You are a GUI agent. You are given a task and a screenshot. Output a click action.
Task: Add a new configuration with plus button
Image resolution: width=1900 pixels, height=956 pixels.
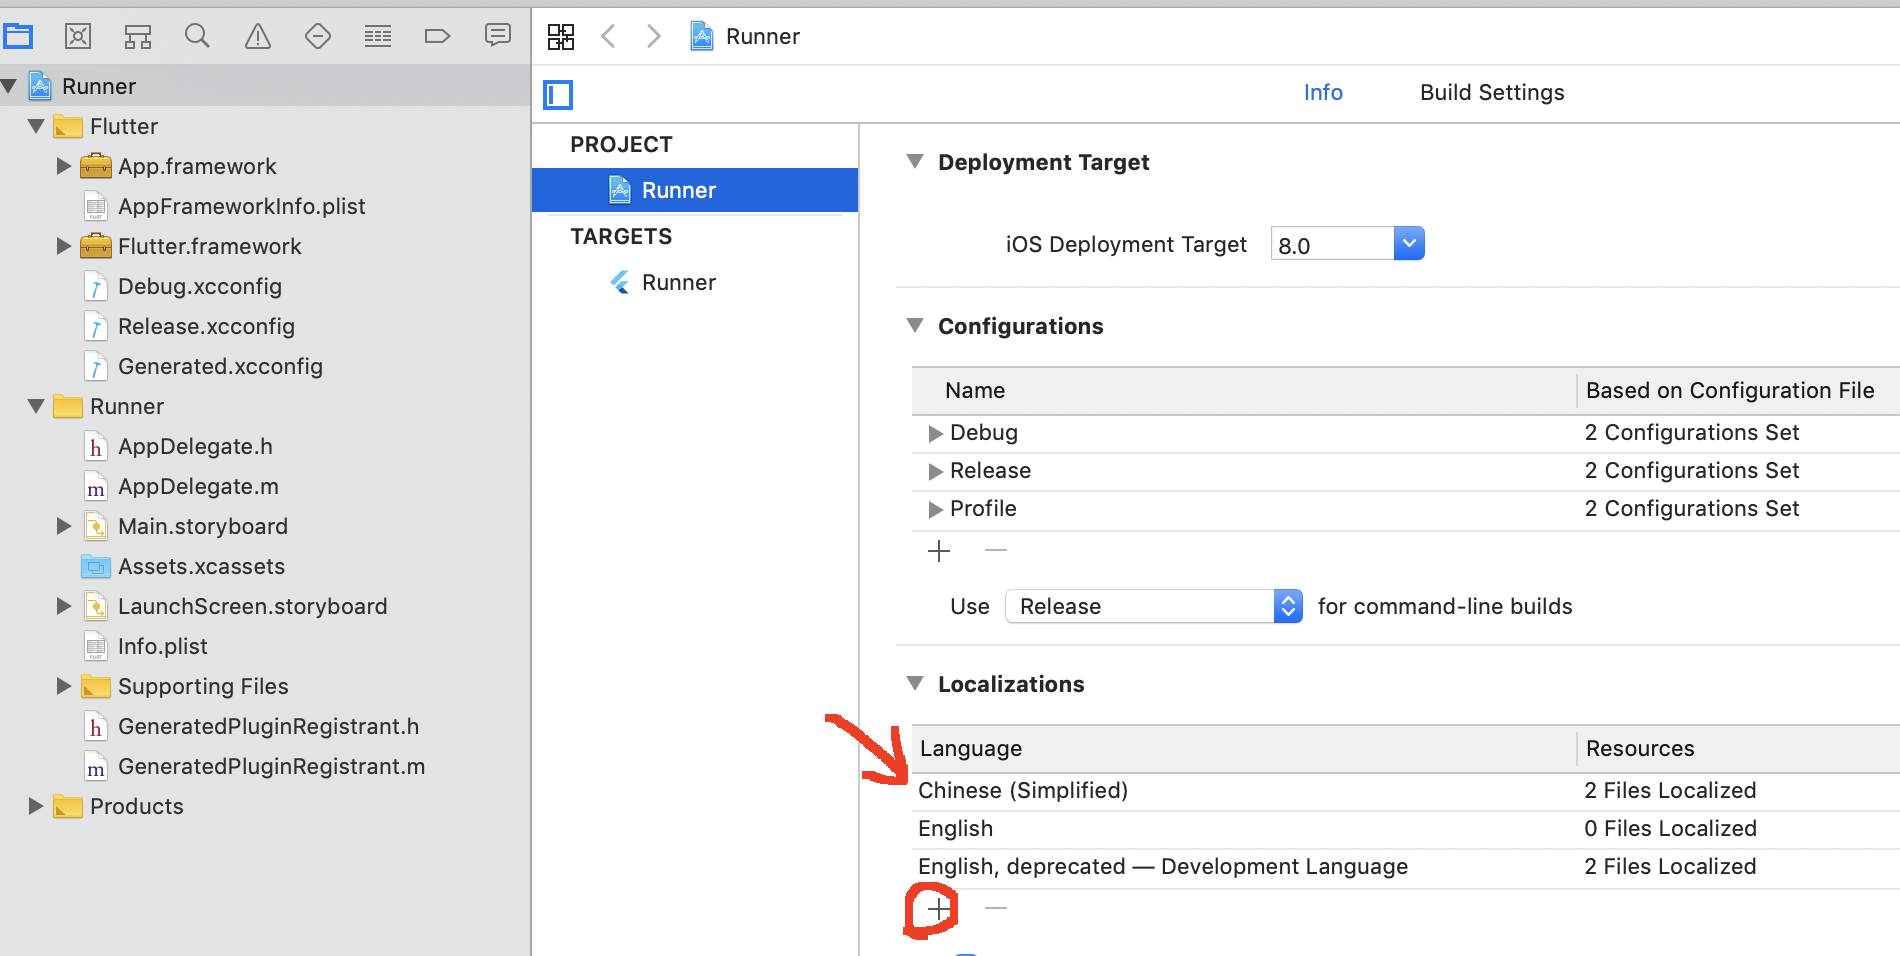(x=938, y=551)
